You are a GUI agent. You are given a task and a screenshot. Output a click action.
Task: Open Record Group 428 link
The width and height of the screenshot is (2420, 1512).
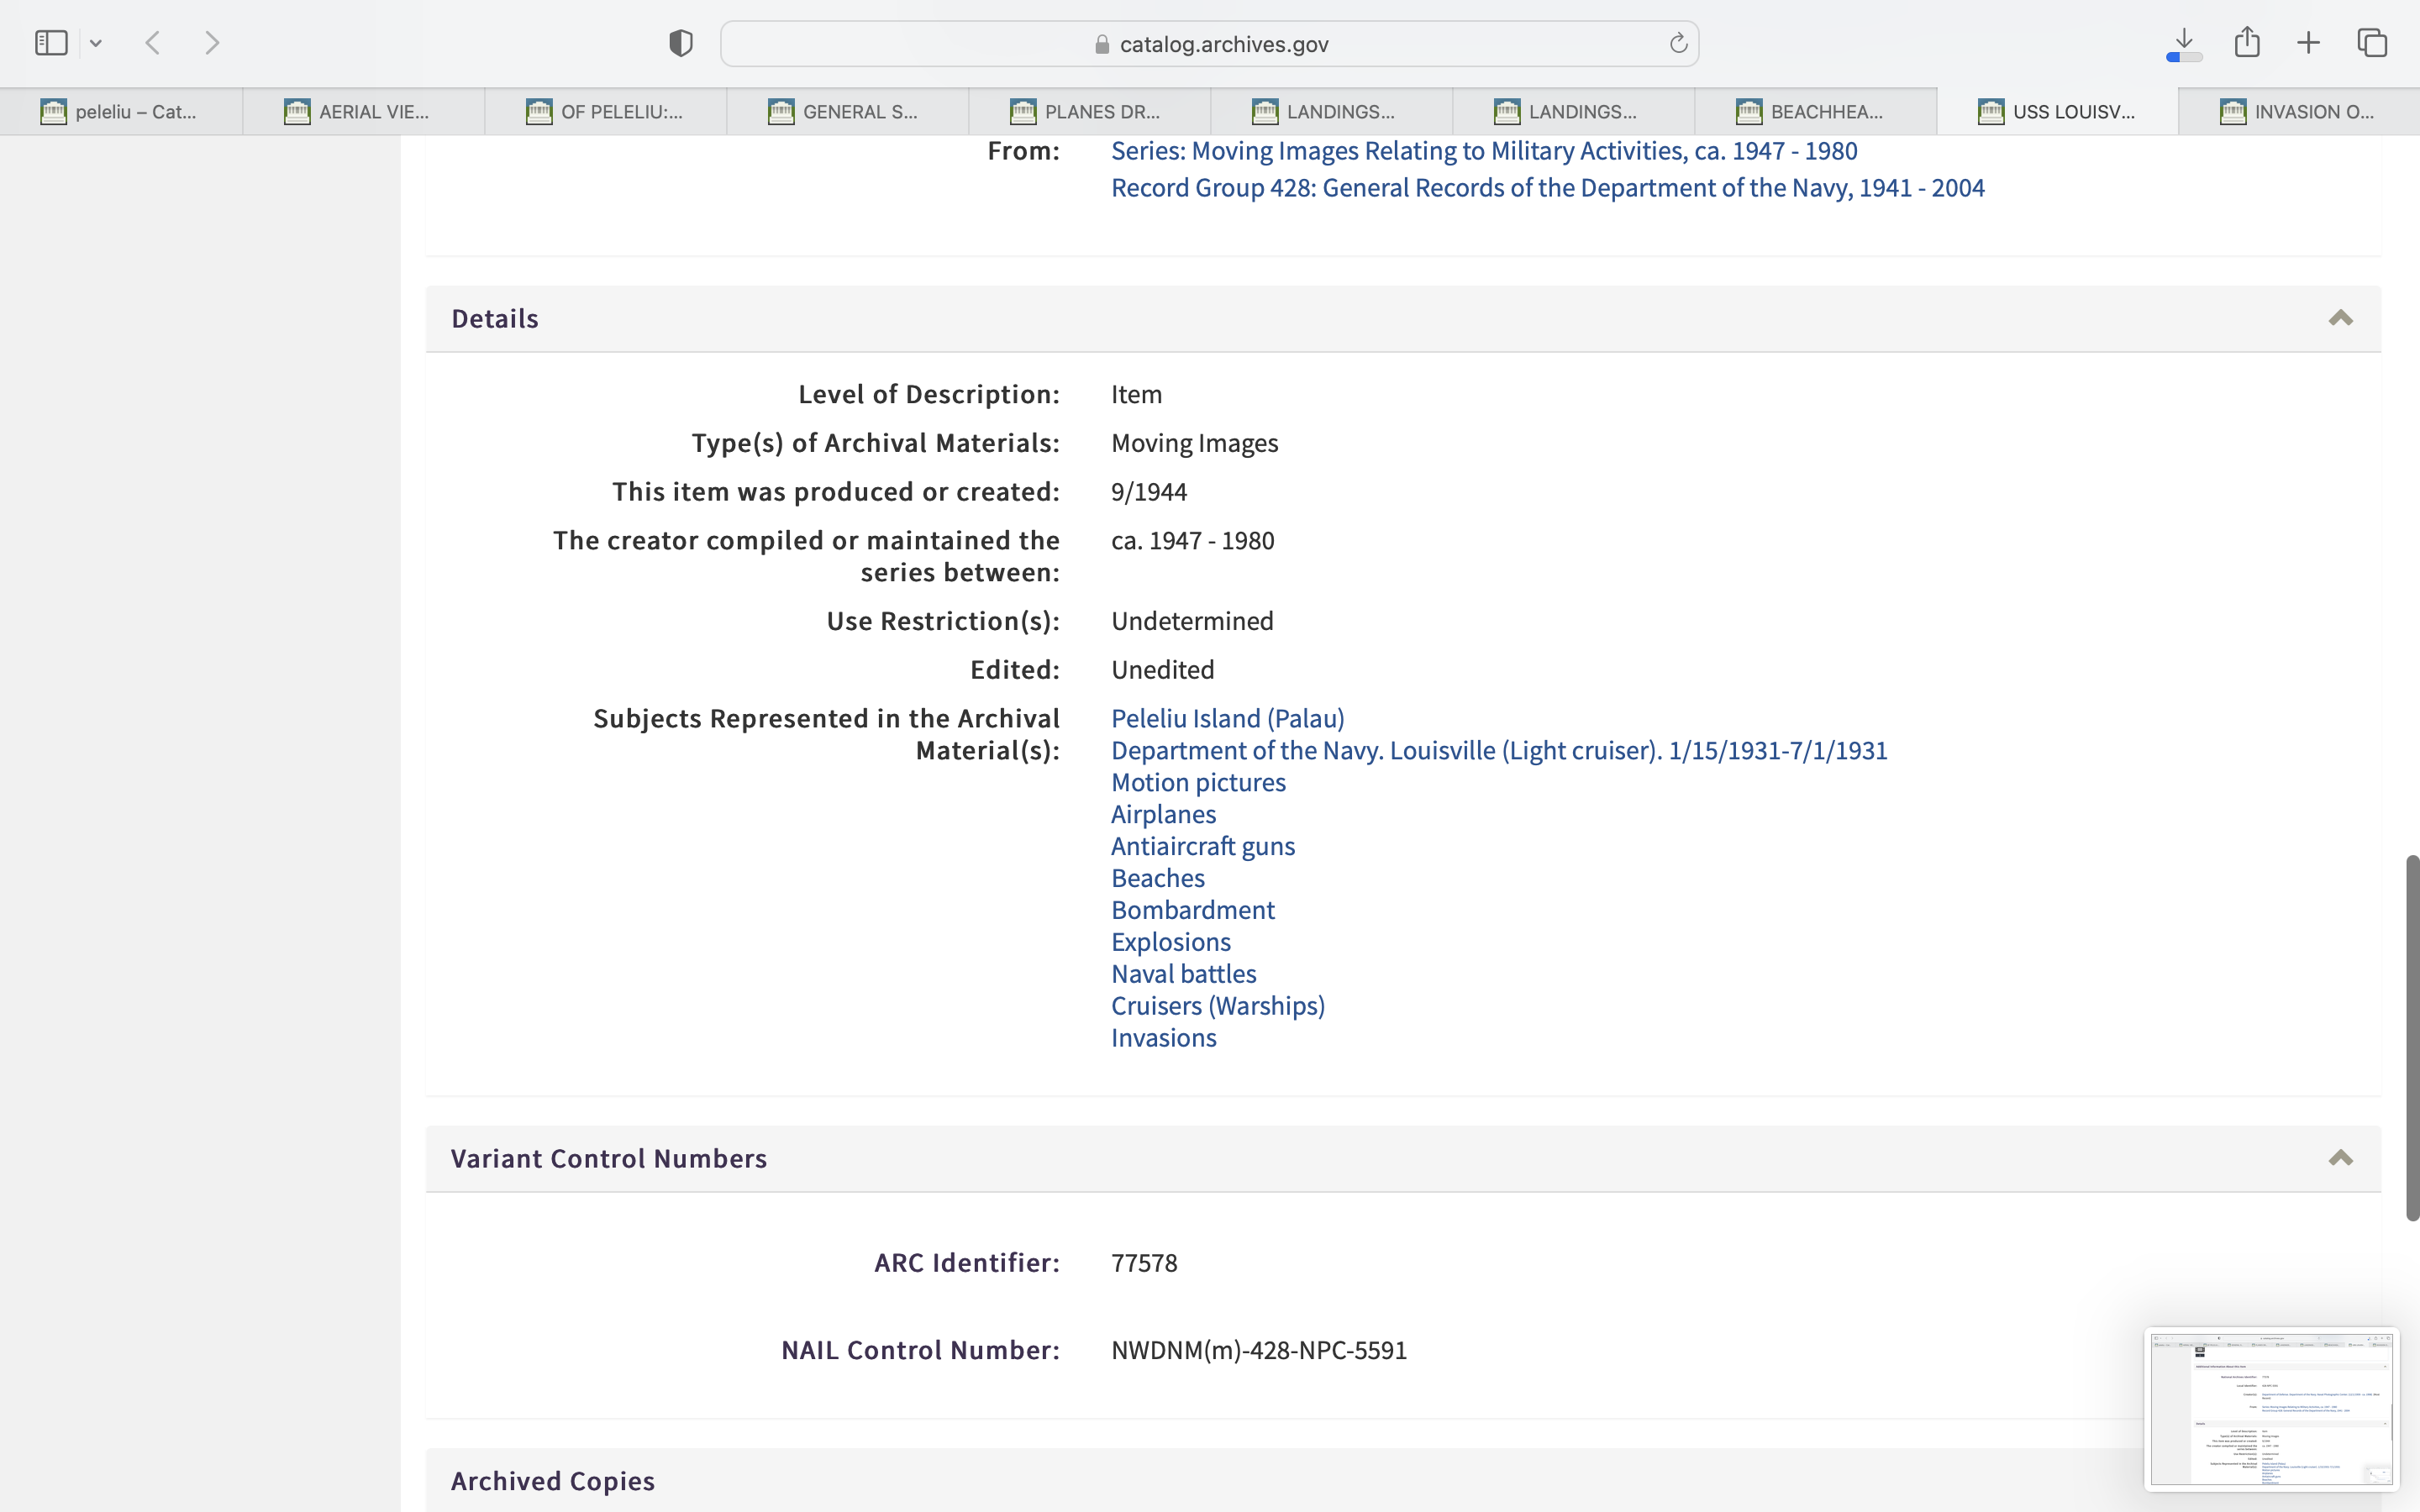coord(1547,188)
